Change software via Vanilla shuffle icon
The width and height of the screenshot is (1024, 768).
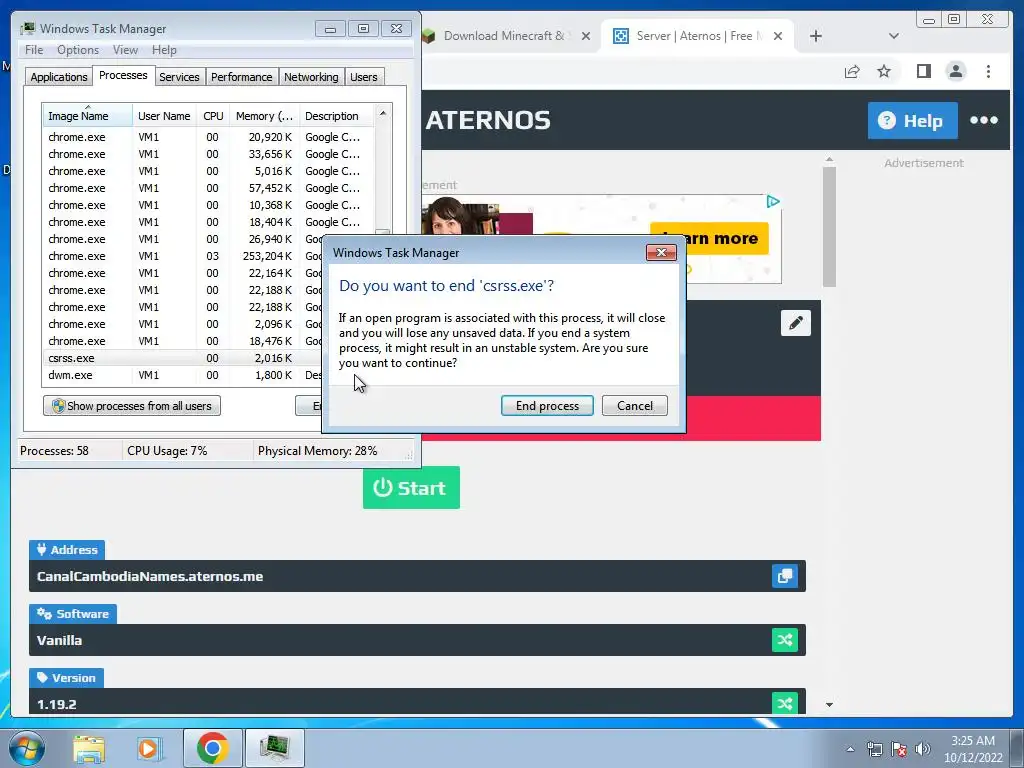coord(785,640)
